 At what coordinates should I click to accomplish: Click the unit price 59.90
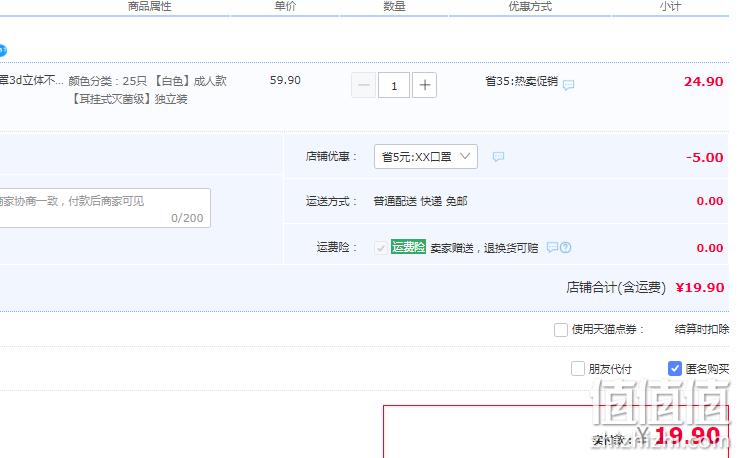coord(285,80)
